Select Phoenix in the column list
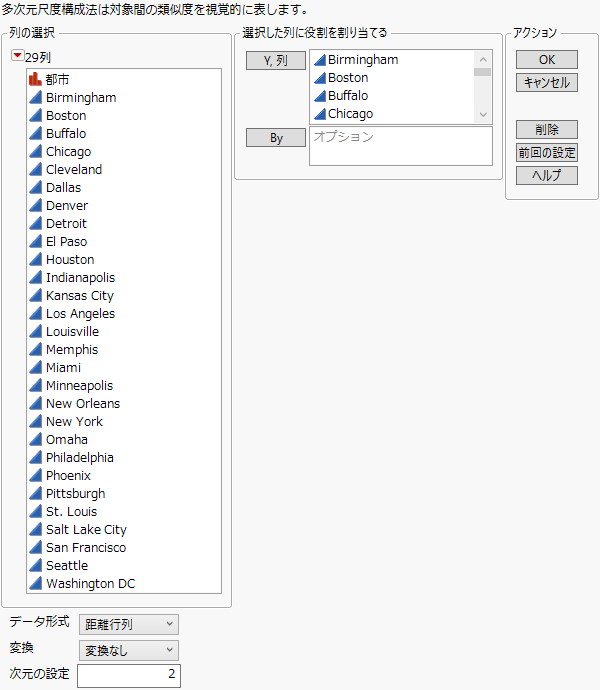This screenshot has width=600, height=690. pyautogui.click(x=68, y=476)
